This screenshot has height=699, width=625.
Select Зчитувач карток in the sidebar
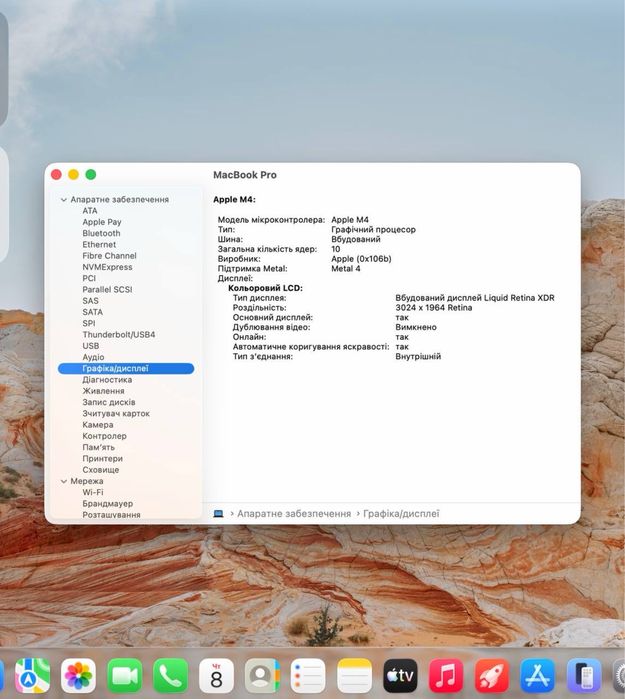116,413
